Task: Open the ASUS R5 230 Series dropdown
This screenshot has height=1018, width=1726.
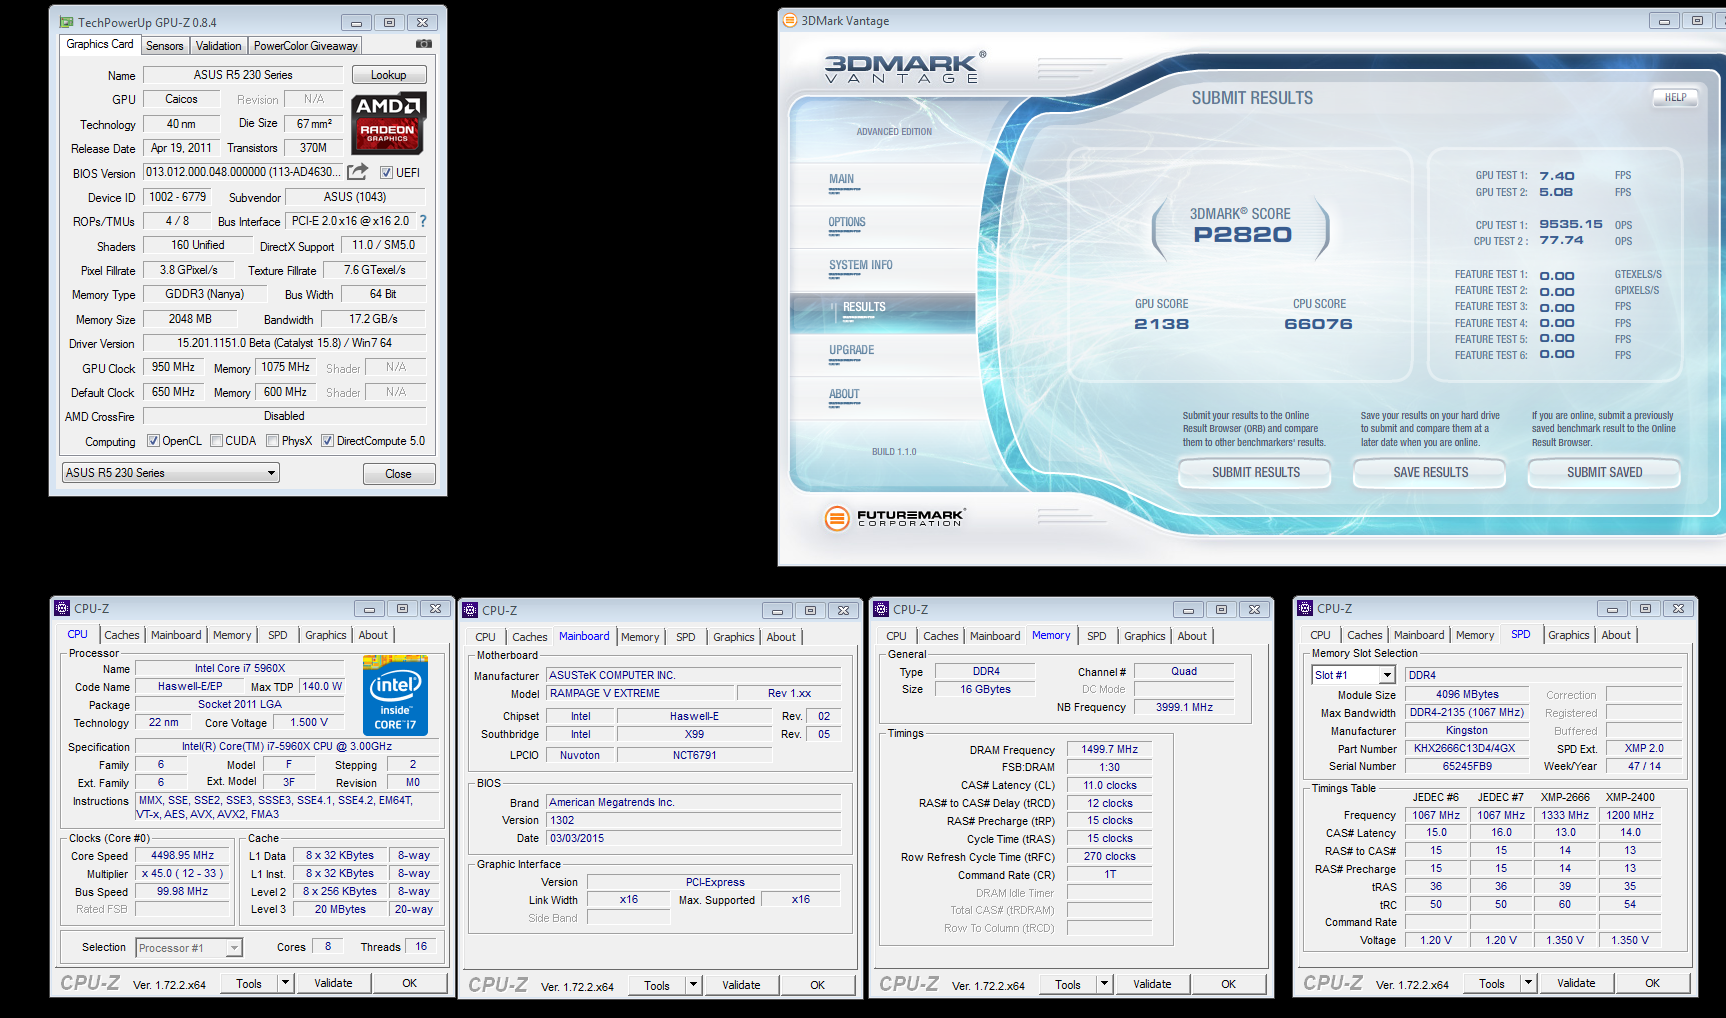Action: coord(170,473)
